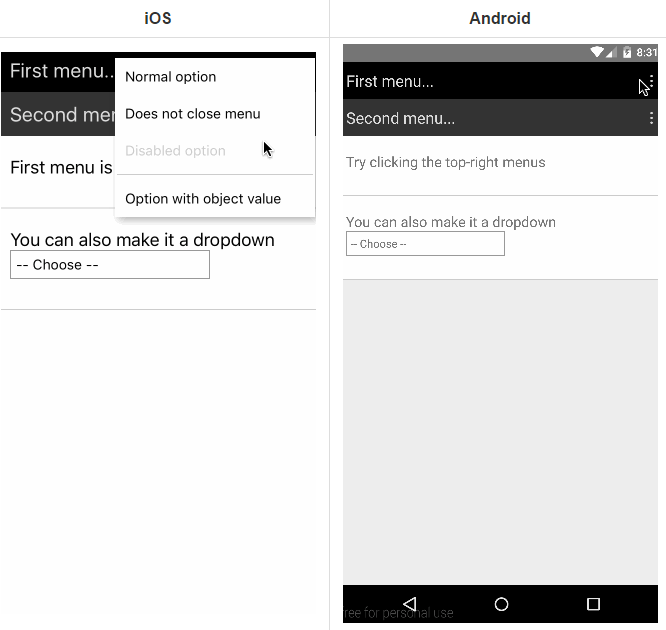Image resolution: width=666 pixels, height=630 pixels.
Task: Tap the Android back triangle button
Action: 410,604
